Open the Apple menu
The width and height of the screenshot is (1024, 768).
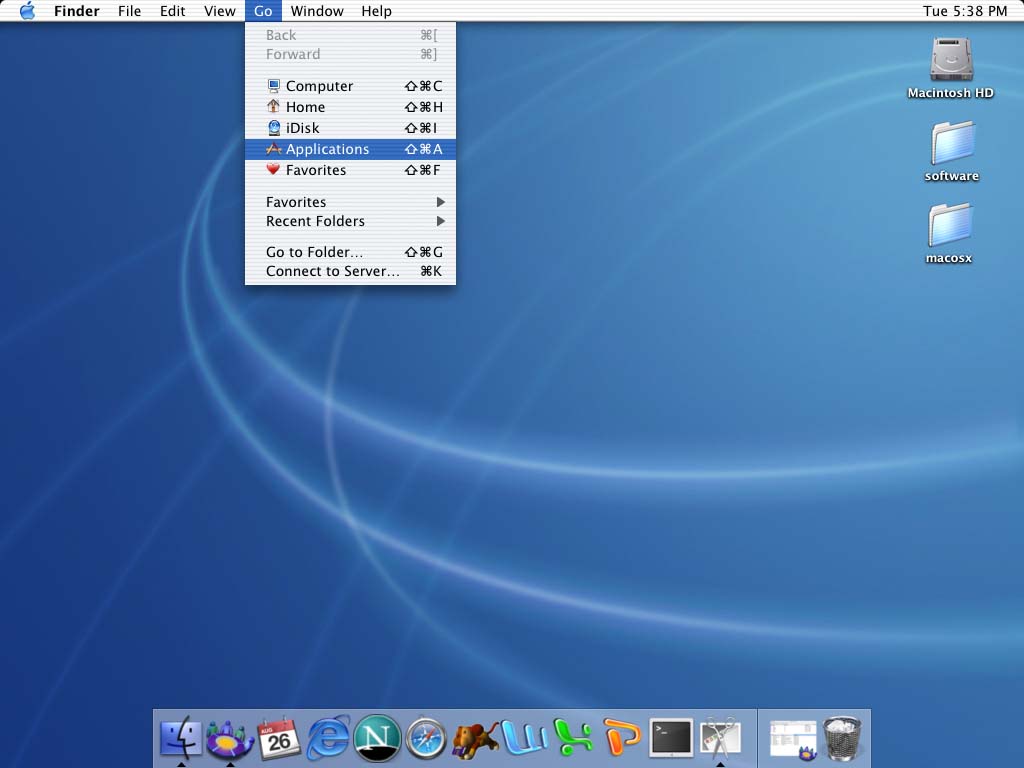click(27, 11)
